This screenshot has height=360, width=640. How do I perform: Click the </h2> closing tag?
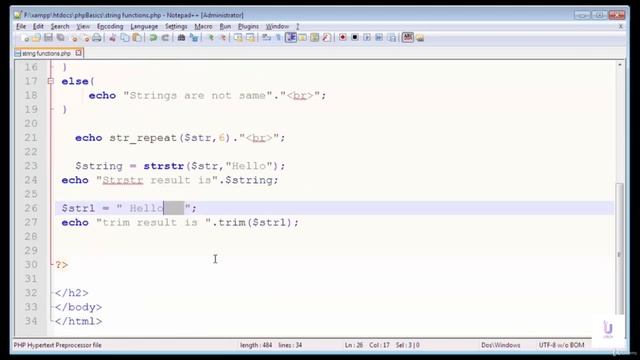(x=71, y=293)
